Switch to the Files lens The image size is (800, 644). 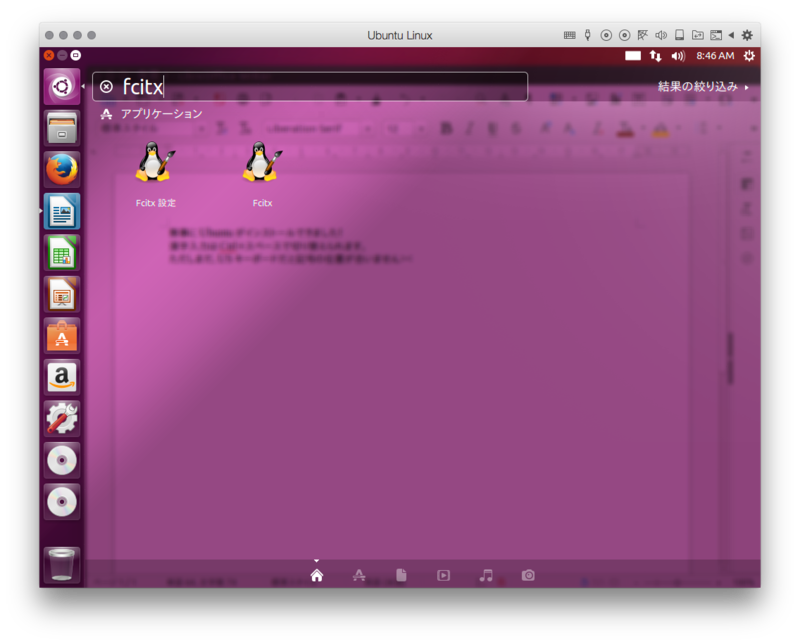tap(402, 576)
